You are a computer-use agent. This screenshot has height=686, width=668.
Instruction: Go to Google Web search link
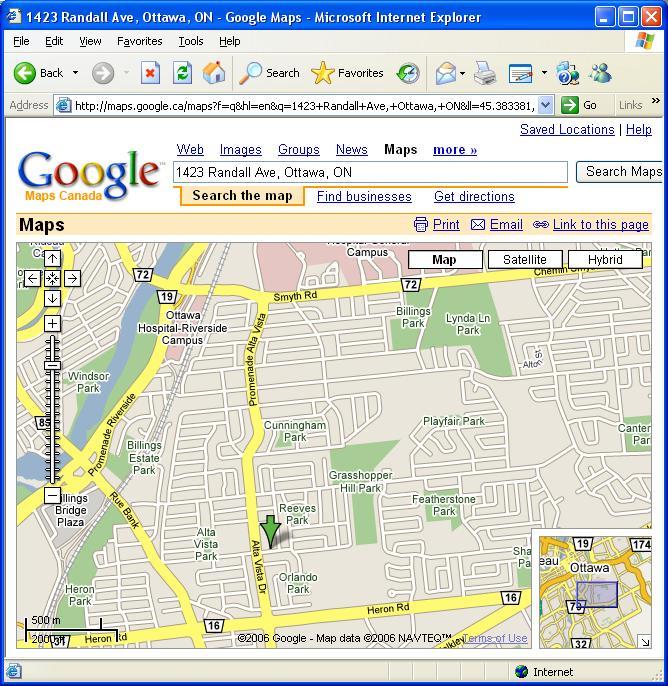point(190,150)
